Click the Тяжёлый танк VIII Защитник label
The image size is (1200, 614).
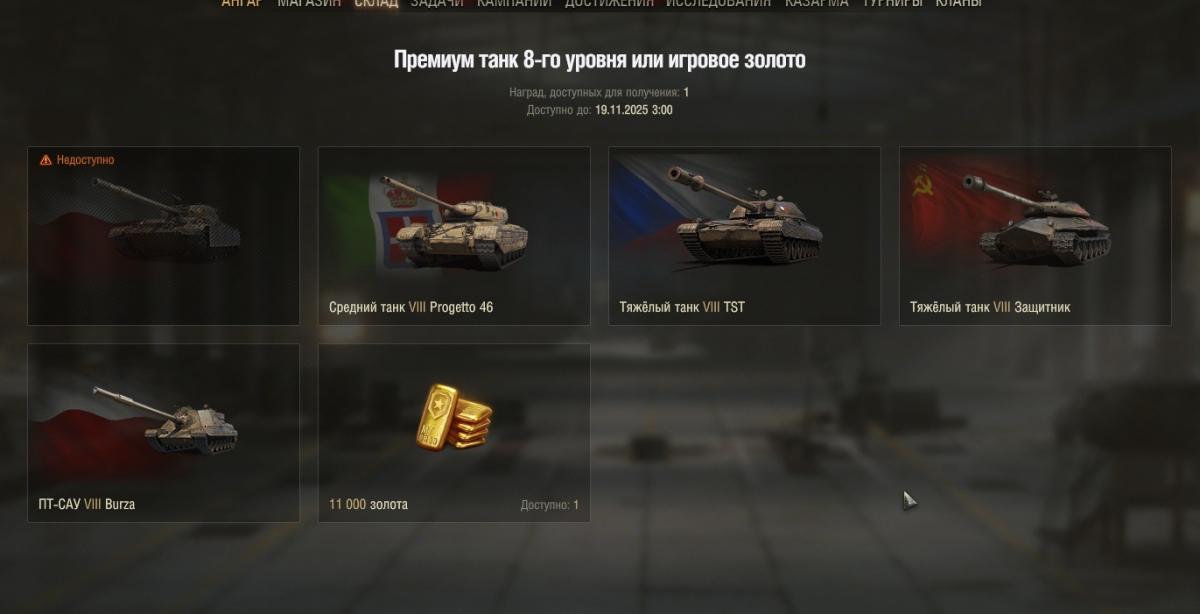[990, 307]
